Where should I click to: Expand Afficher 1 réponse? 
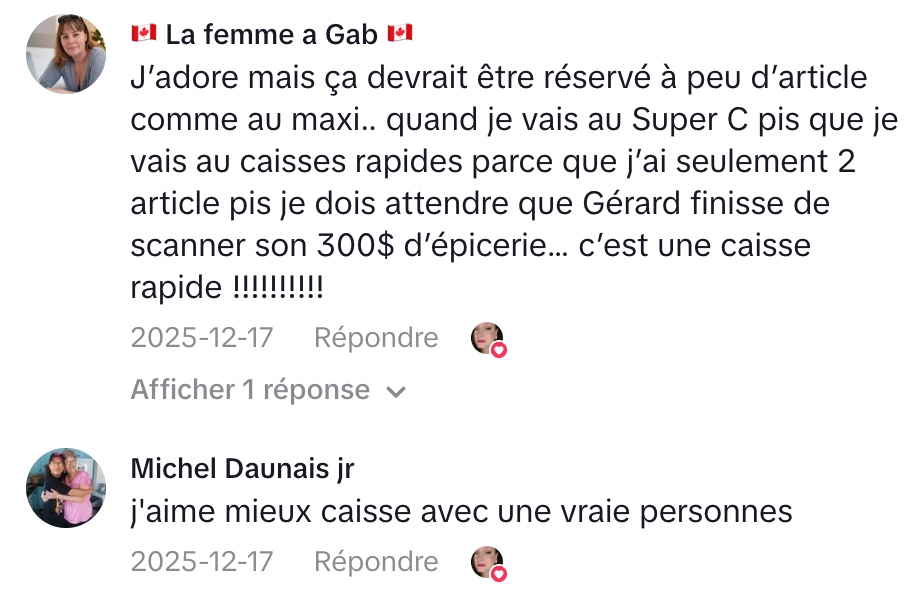pos(250,390)
